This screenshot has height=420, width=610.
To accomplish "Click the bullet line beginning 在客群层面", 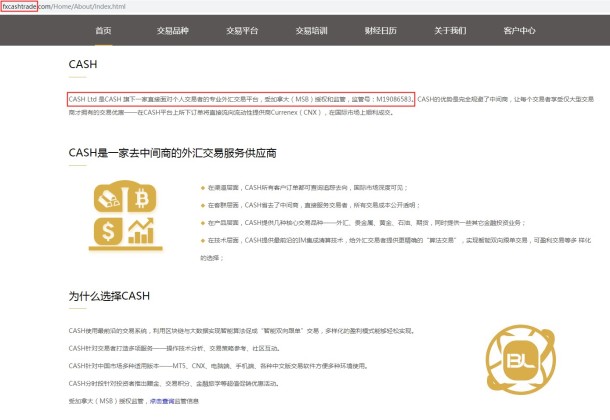I will (314, 205).
